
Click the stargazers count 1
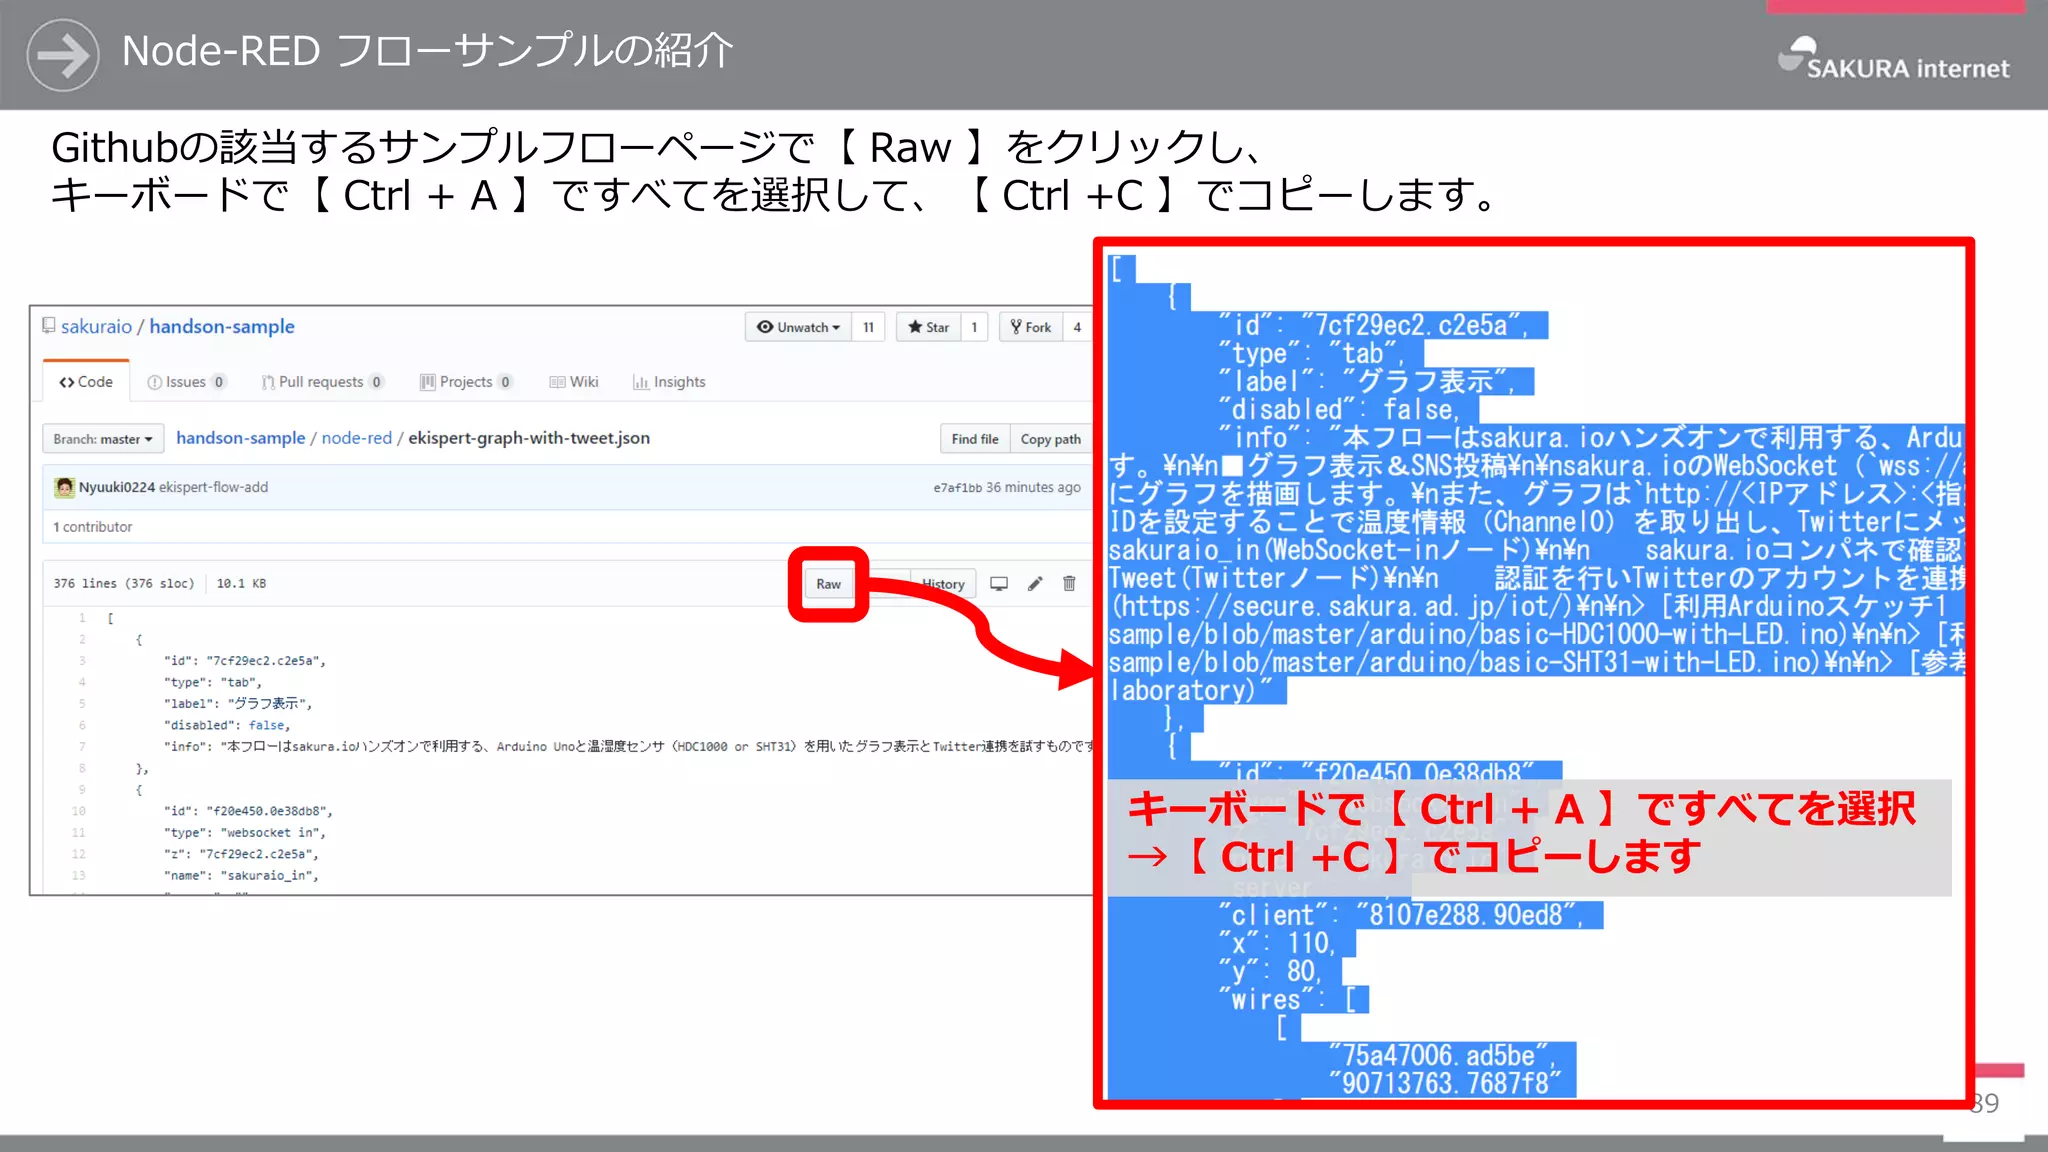click(x=974, y=327)
